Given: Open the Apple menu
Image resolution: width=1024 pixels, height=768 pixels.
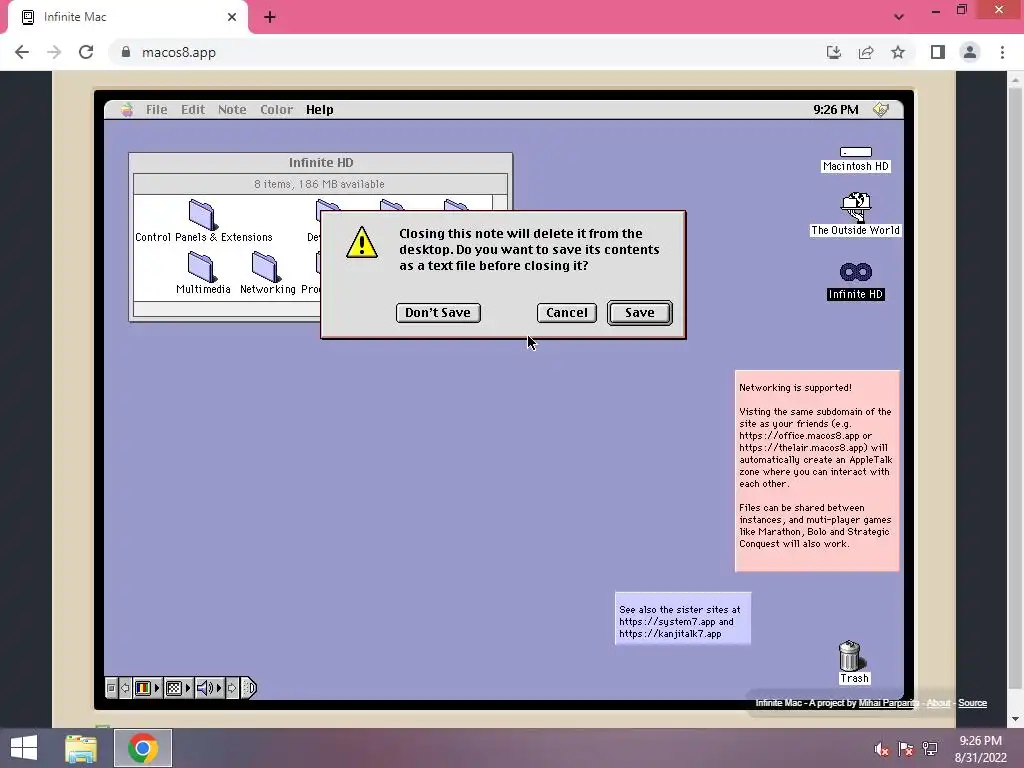Looking at the screenshot, I should click(x=127, y=110).
